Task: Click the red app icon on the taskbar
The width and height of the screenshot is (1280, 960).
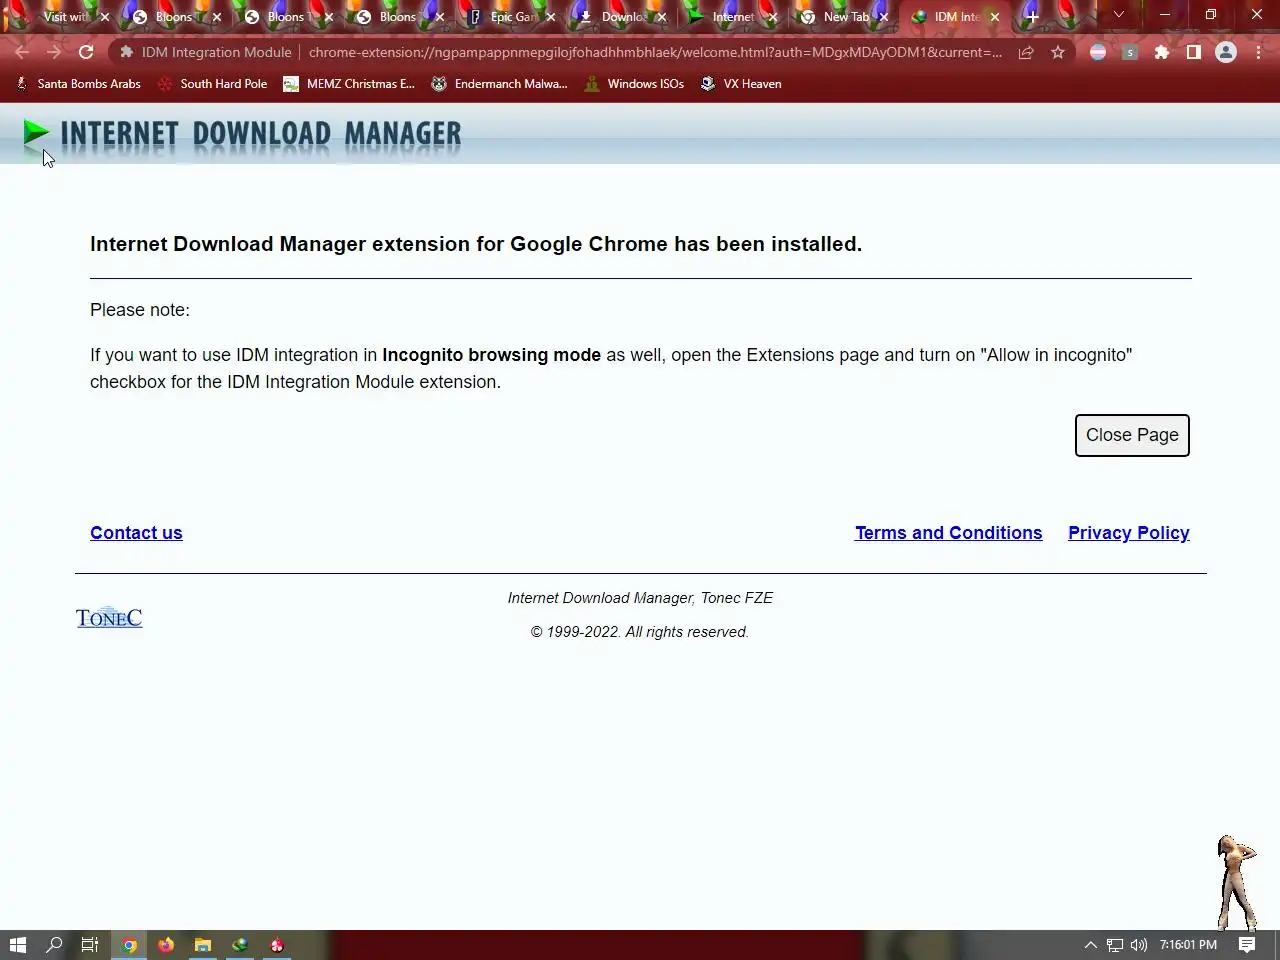Action: click(x=277, y=945)
